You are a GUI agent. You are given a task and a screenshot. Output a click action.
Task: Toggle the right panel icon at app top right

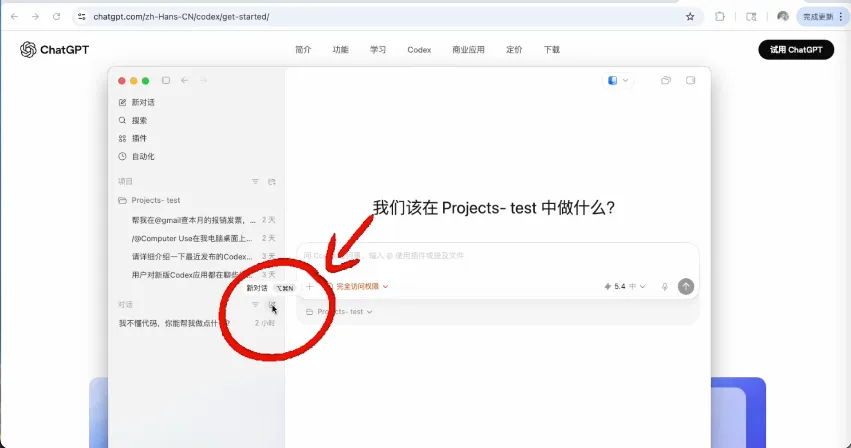pyautogui.click(x=690, y=80)
